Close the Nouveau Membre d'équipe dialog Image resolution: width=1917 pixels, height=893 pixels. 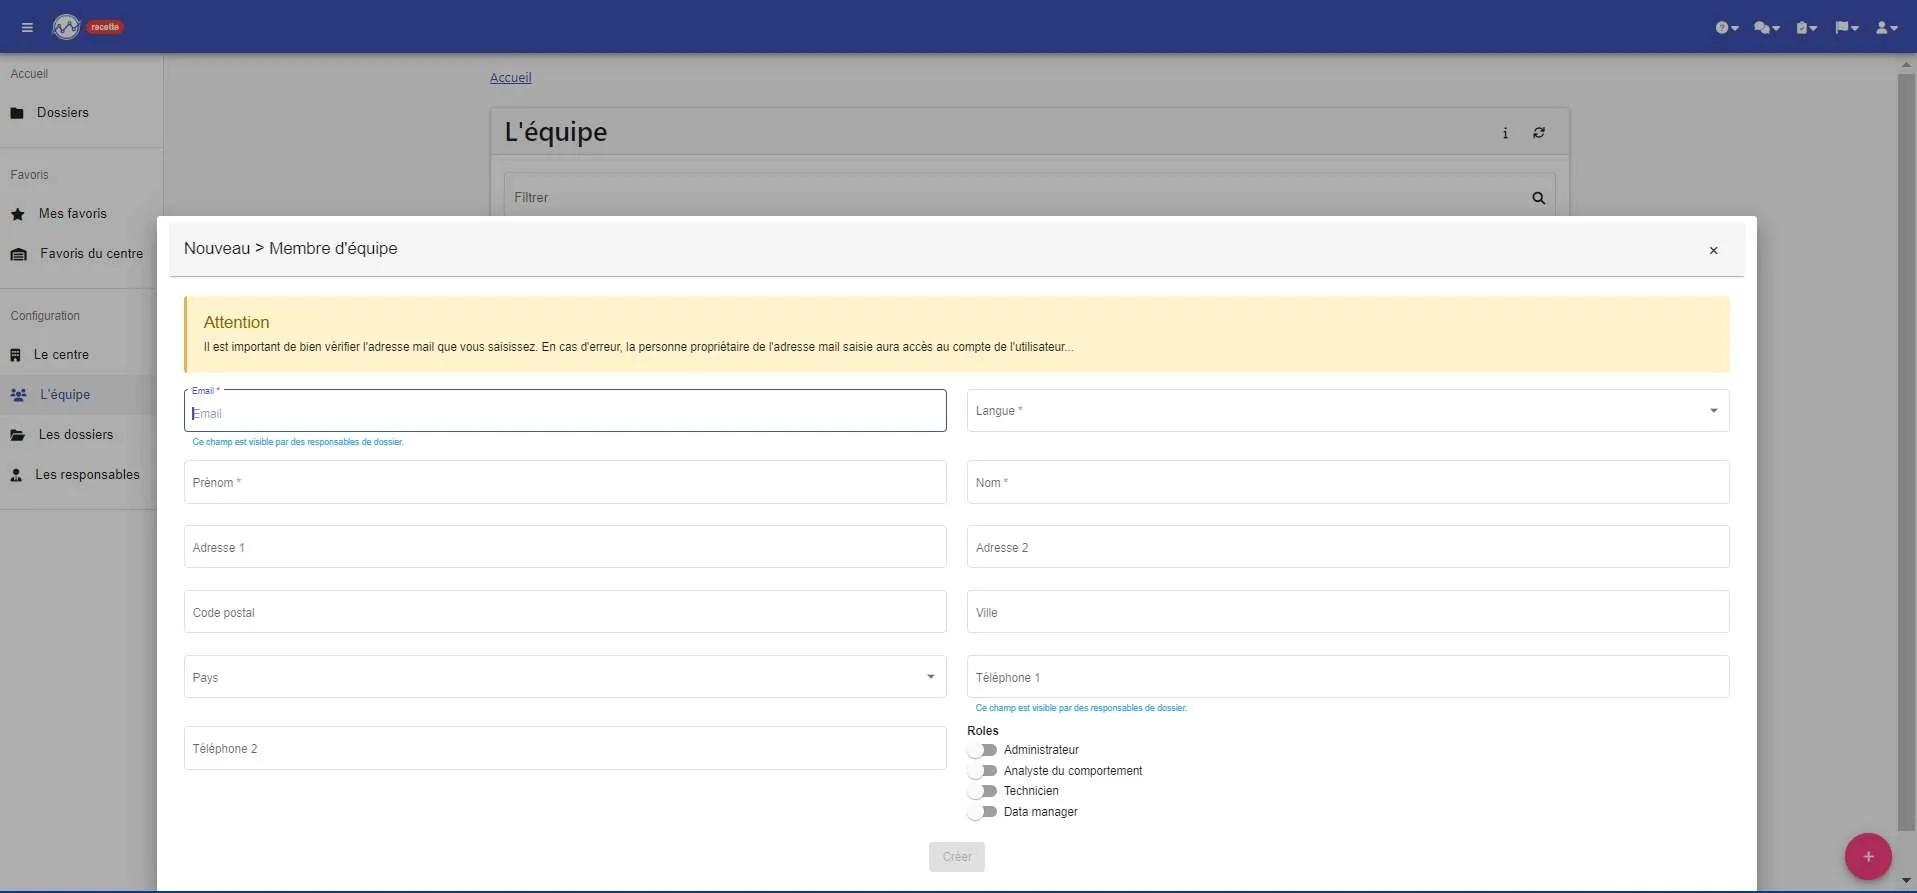tap(1713, 251)
